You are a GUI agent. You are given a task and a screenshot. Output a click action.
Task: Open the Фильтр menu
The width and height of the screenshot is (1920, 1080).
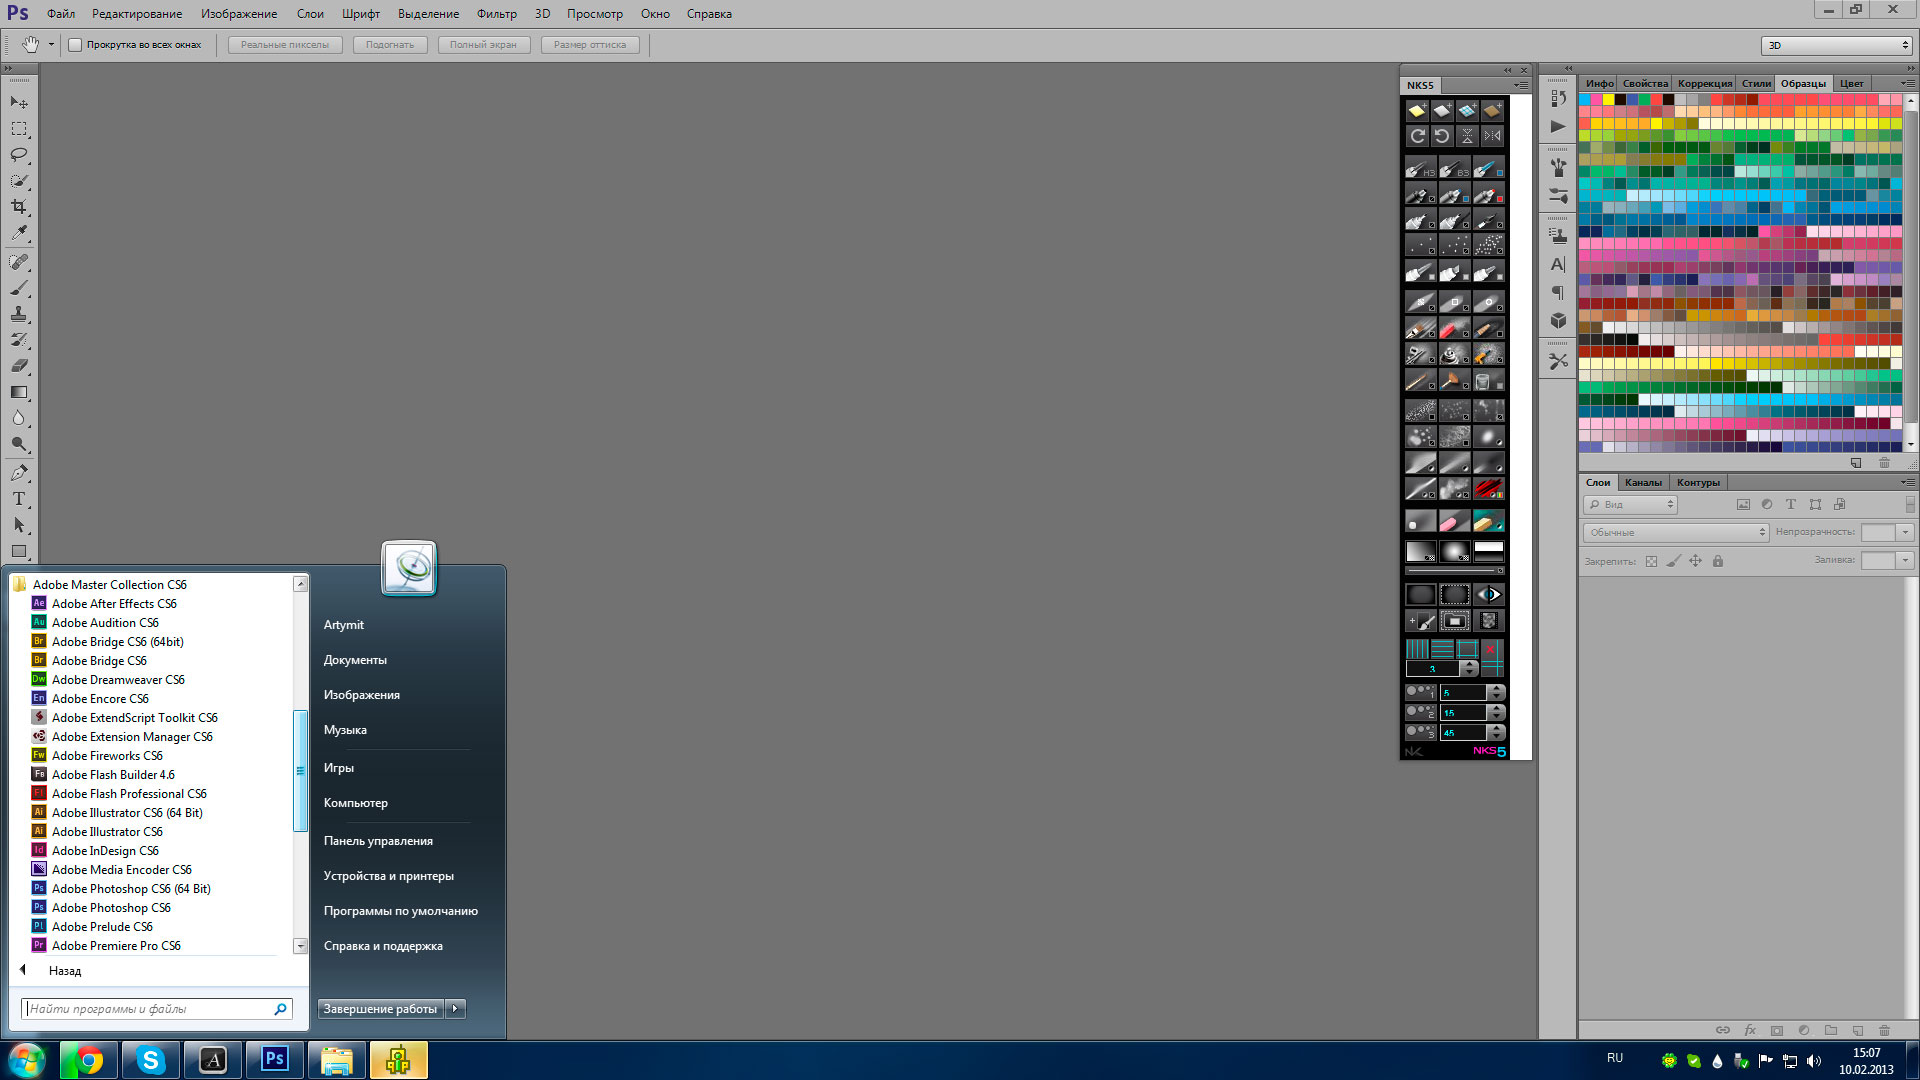(496, 14)
